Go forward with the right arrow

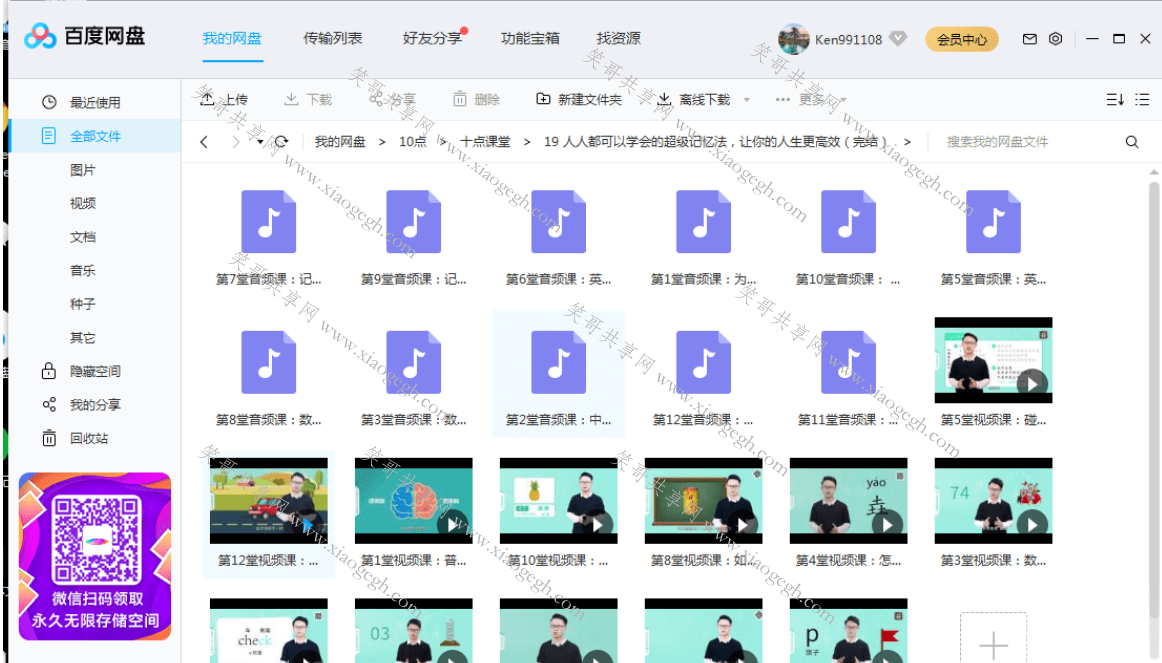236,141
